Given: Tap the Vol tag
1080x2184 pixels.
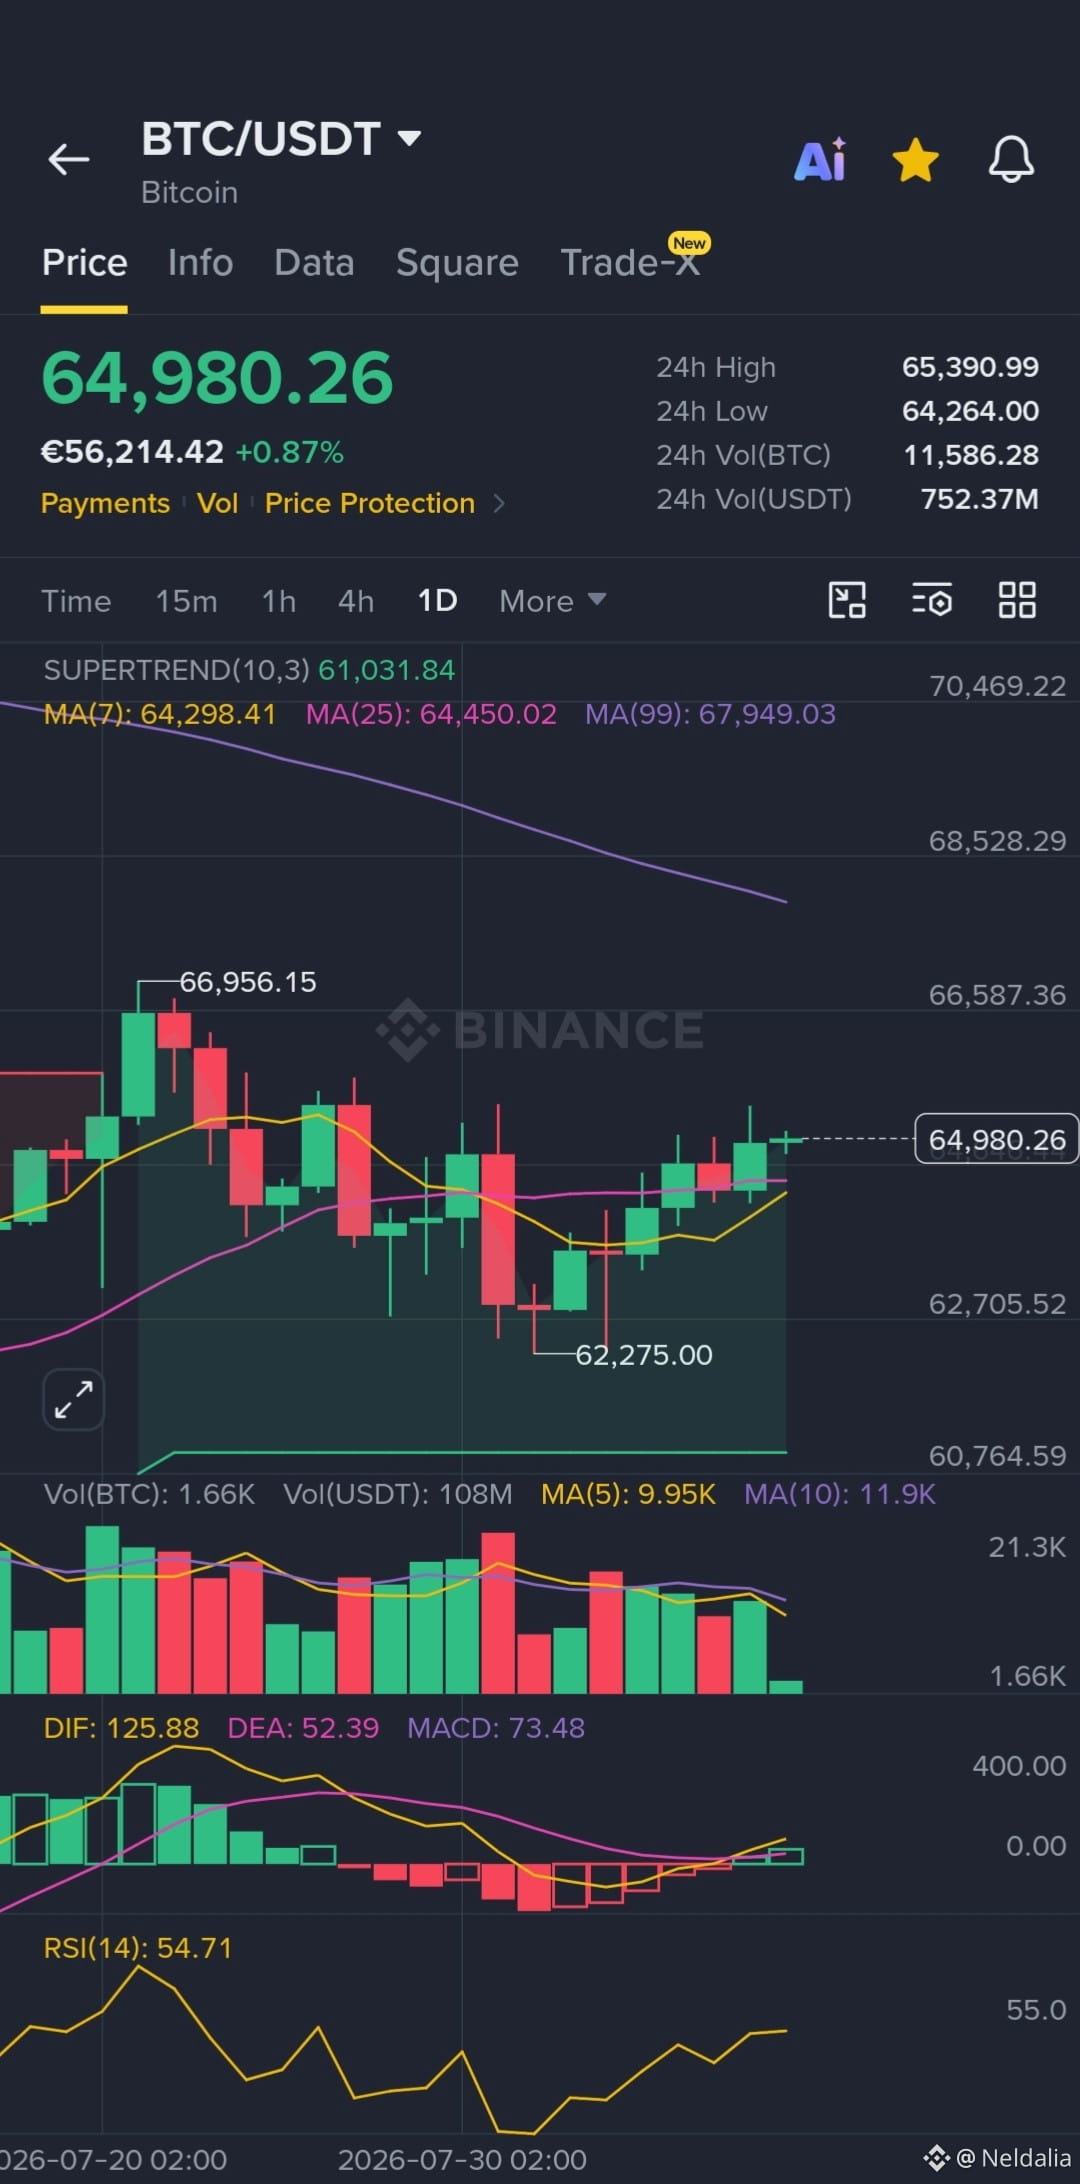Looking at the screenshot, I should coord(217,503).
